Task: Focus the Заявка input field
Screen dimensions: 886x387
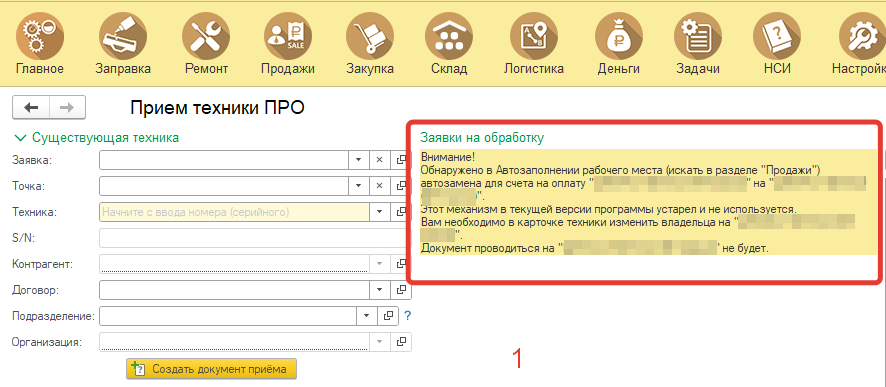Action: 223,160
